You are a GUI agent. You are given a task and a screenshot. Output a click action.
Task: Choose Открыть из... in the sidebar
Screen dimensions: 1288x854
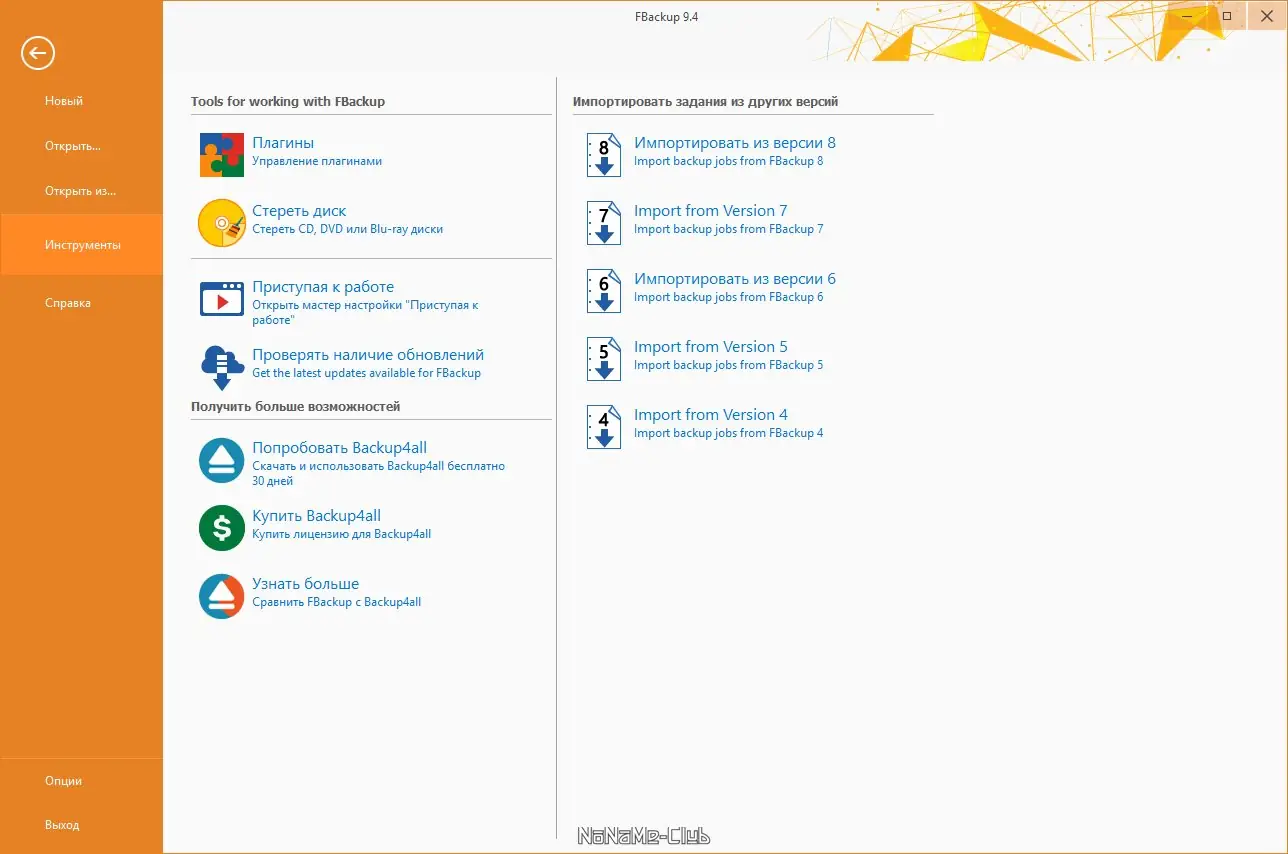[81, 191]
